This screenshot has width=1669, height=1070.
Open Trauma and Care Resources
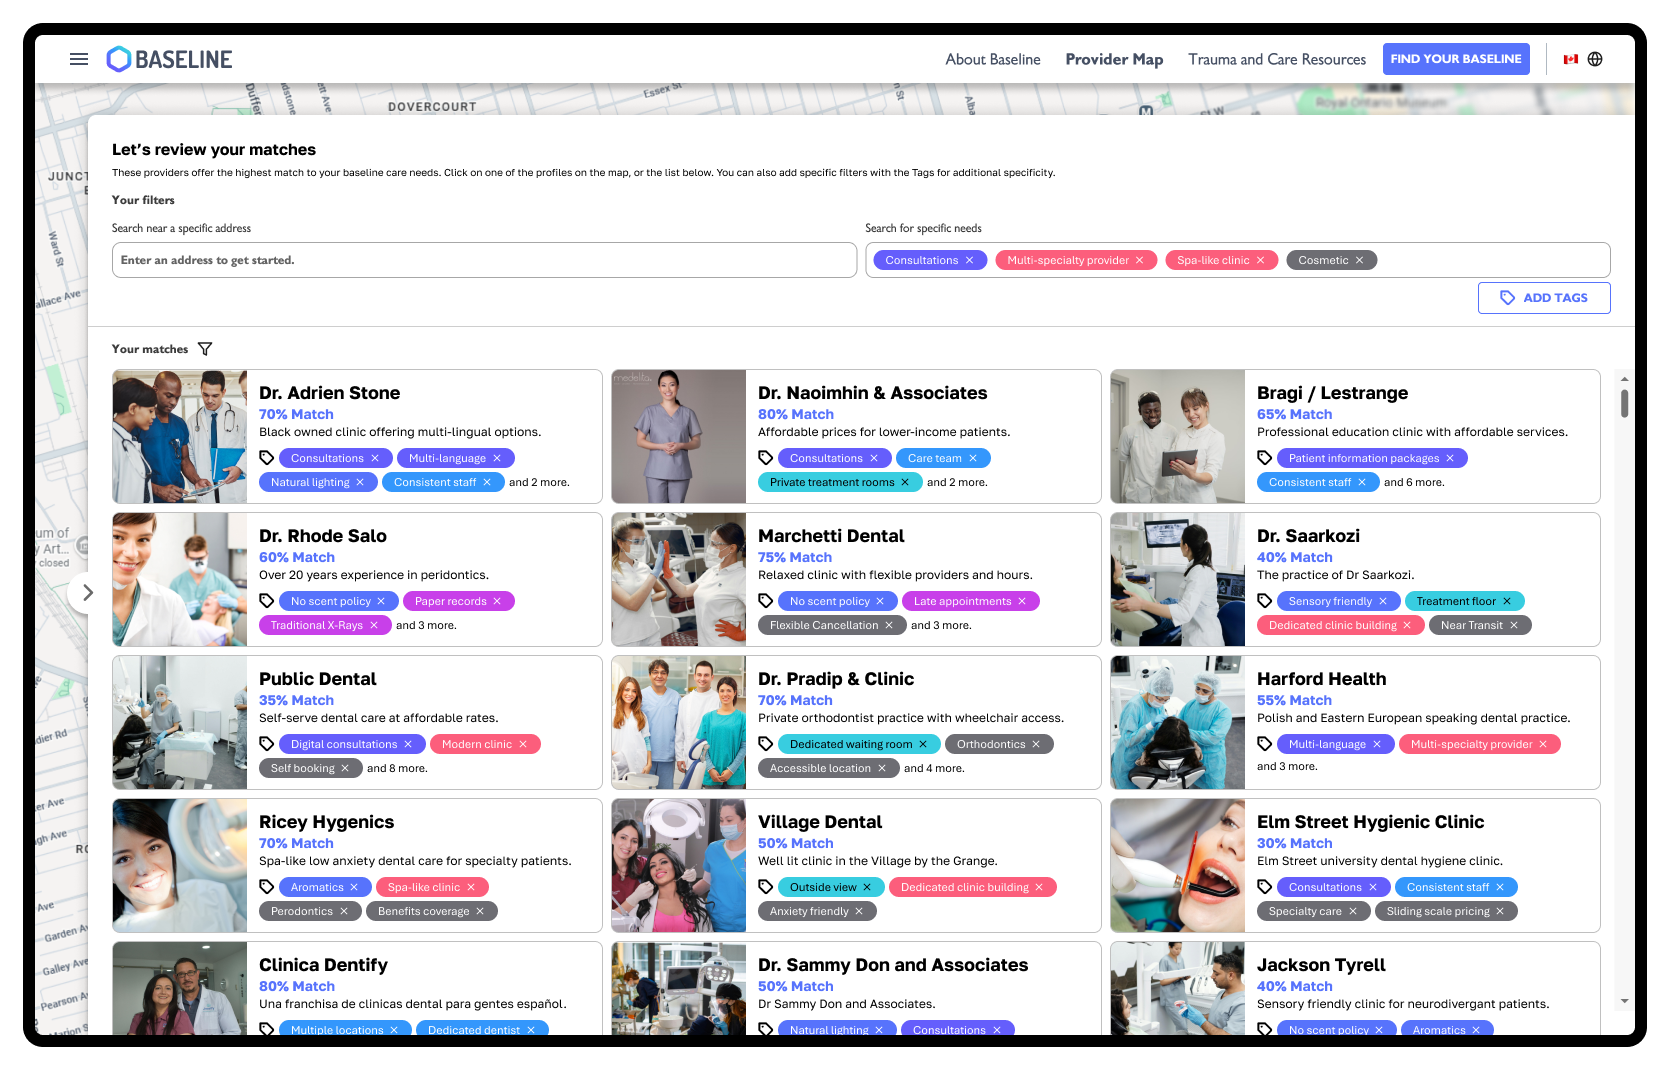pos(1277,59)
